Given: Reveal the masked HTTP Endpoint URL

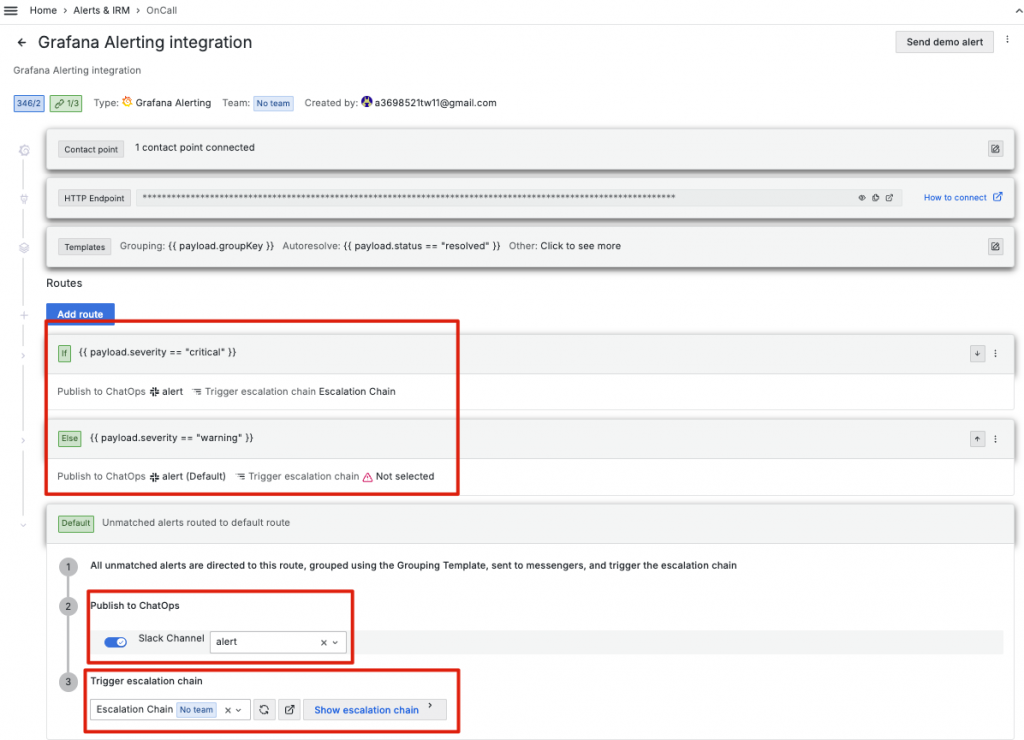Looking at the screenshot, I should (861, 198).
